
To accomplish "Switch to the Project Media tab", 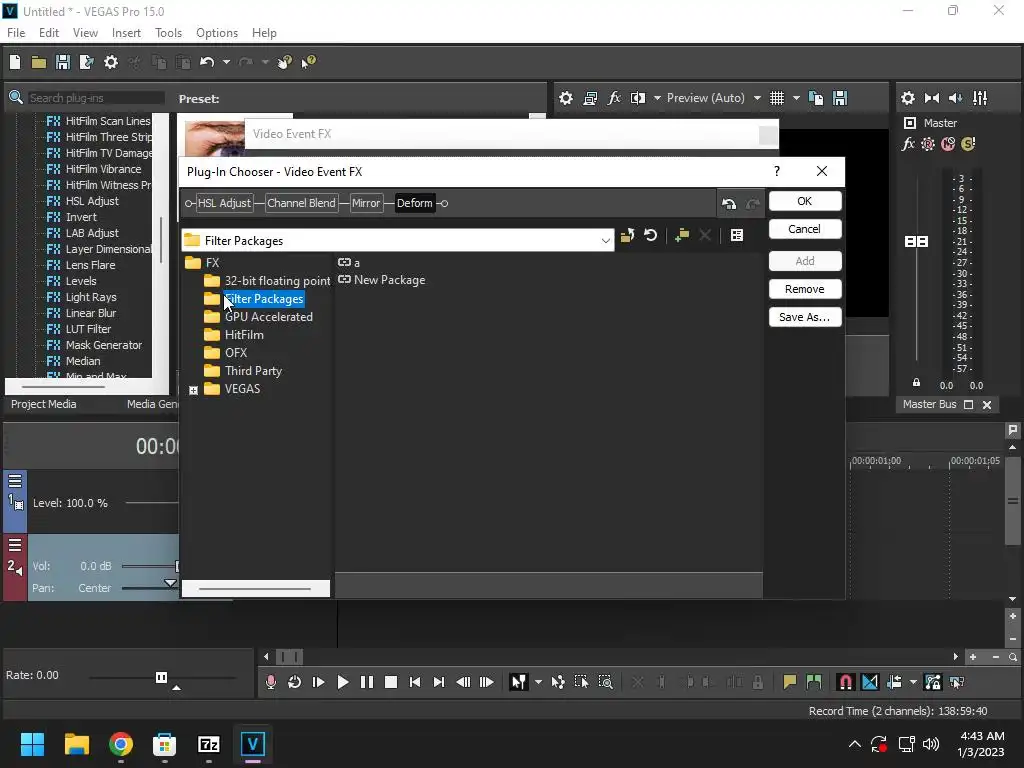I will [44, 404].
